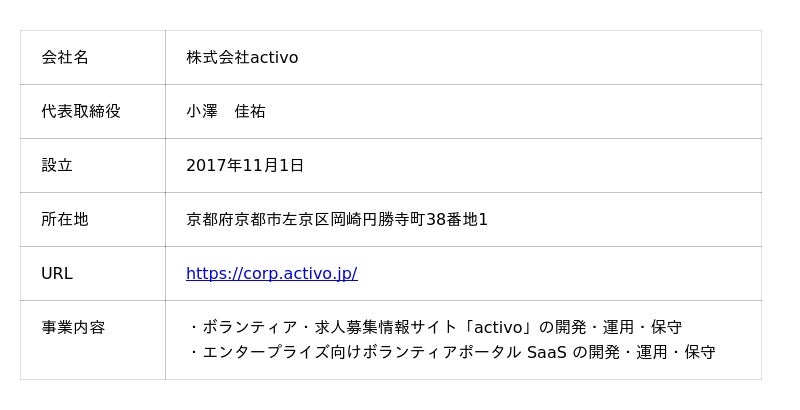Click the URL row label
The height and width of the screenshot is (410, 800).
coord(57,273)
